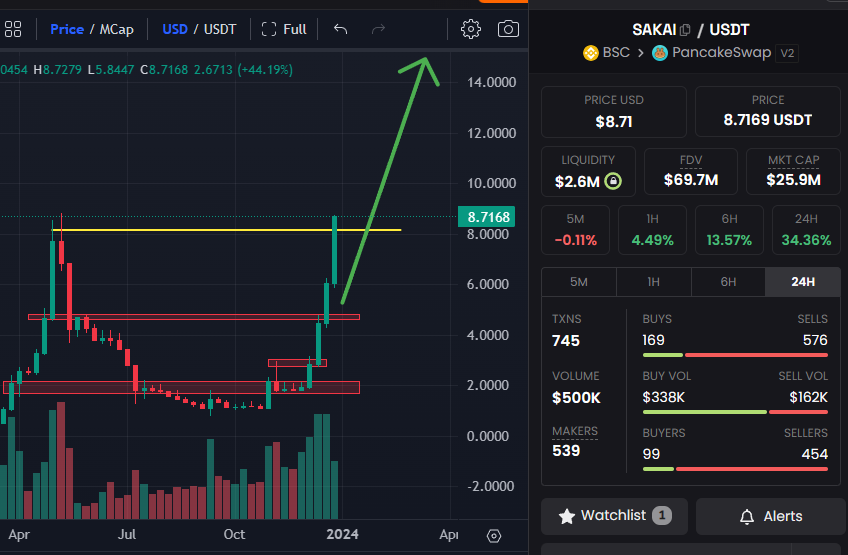Open price Alerts button
Viewport: 848px width, 555px height.
tap(771, 516)
